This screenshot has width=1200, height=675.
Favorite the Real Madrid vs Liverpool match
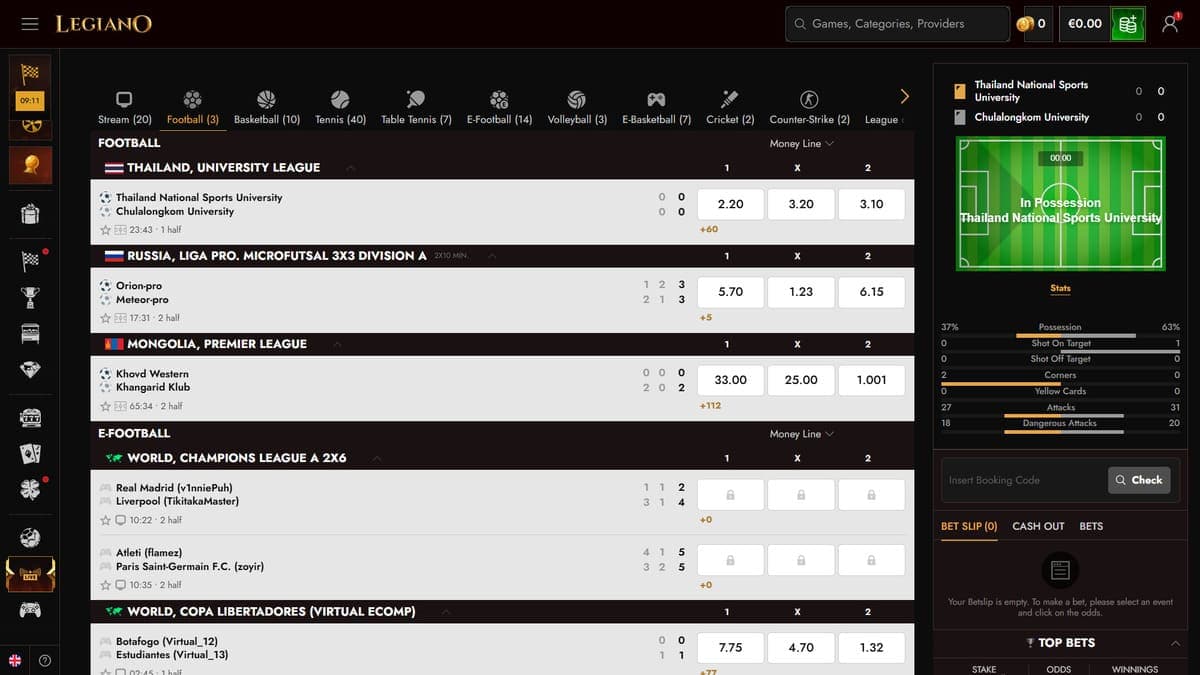coord(106,520)
